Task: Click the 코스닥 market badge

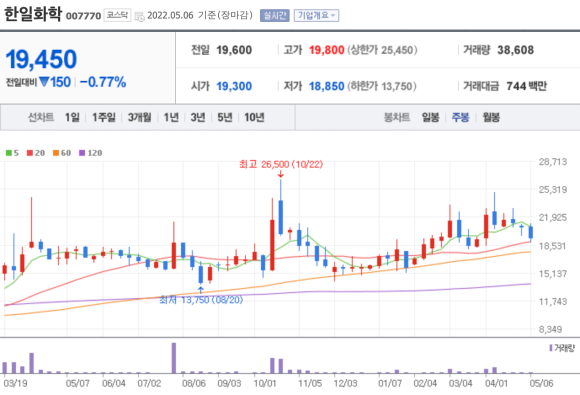Action: tap(117, 15)
